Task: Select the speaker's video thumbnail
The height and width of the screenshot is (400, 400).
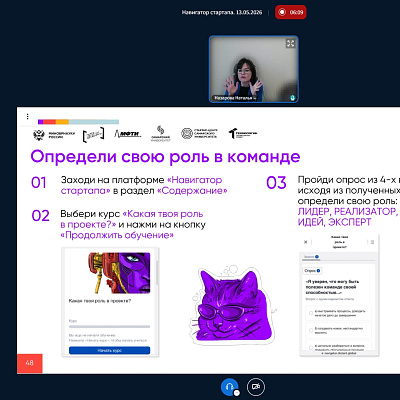Action: tap(254, 69)
